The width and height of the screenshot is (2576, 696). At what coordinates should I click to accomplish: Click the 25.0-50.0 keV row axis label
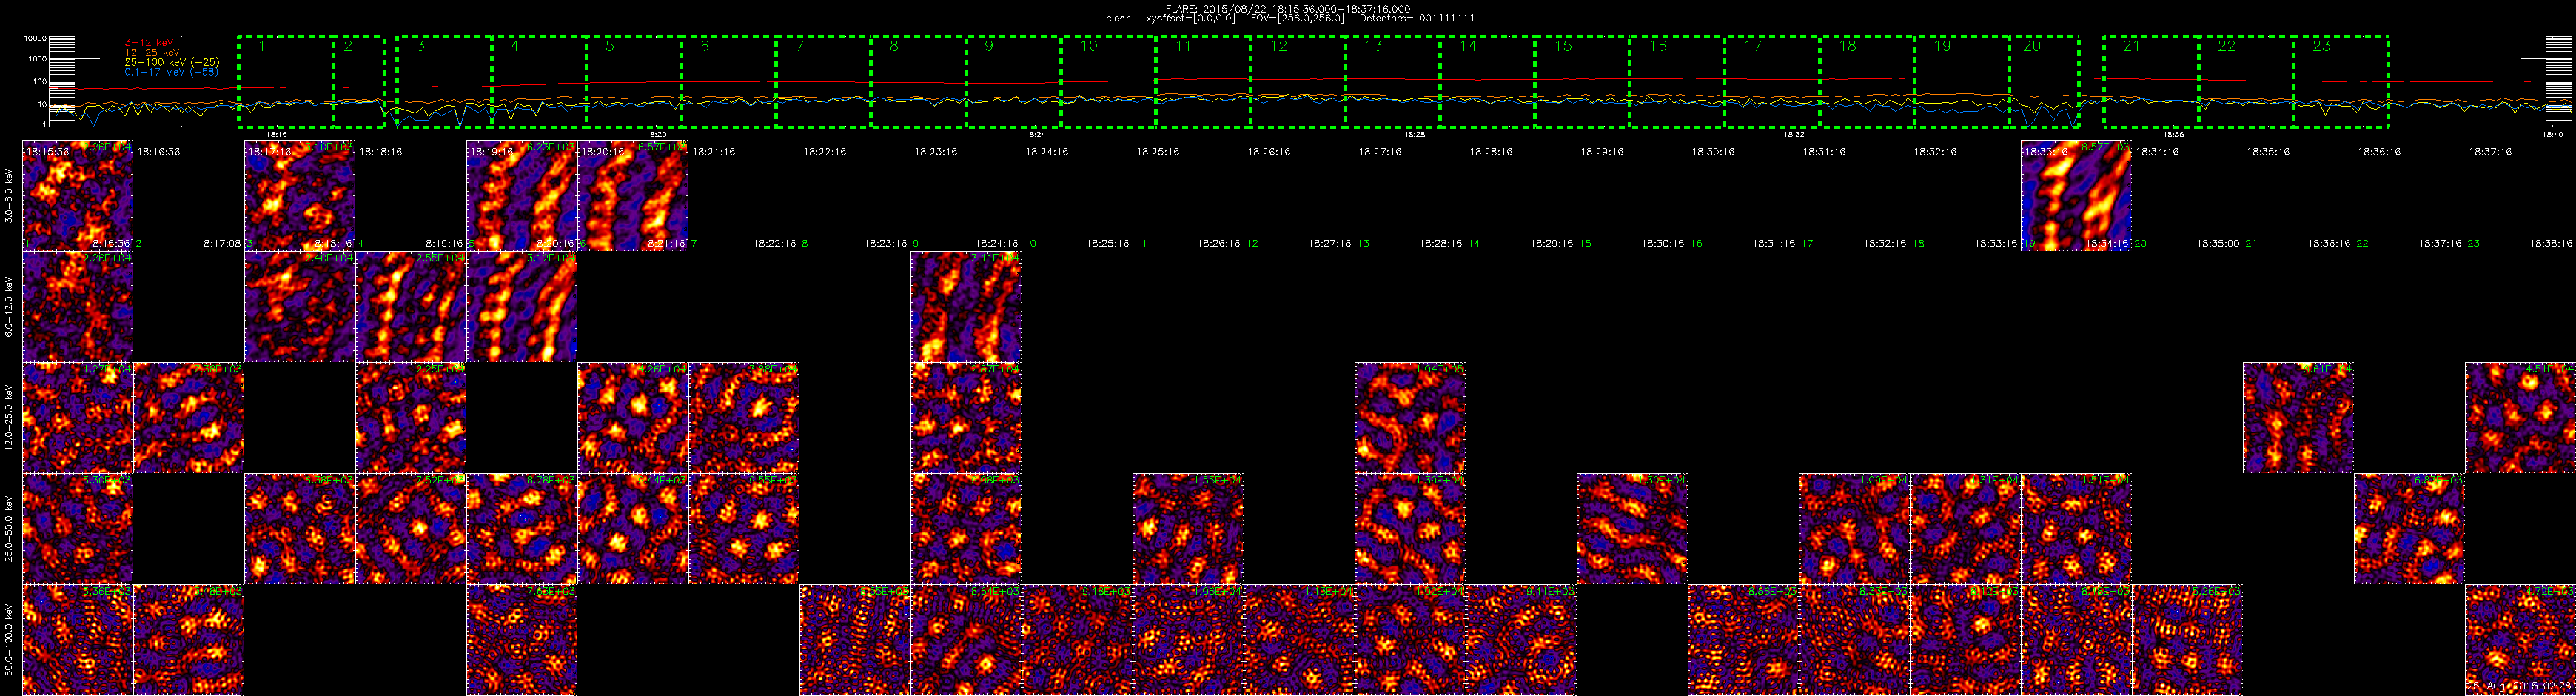[x=10, y=528]
